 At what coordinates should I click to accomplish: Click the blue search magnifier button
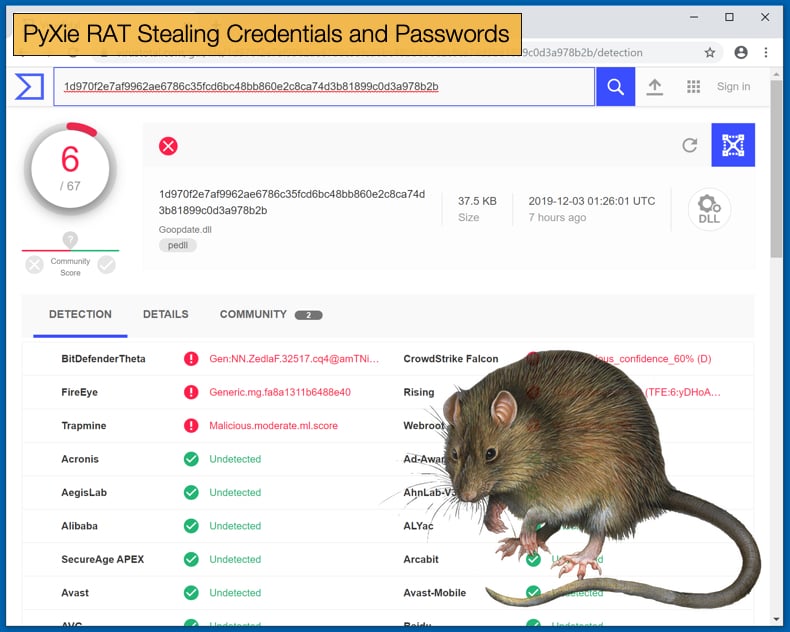click(615, 87)
